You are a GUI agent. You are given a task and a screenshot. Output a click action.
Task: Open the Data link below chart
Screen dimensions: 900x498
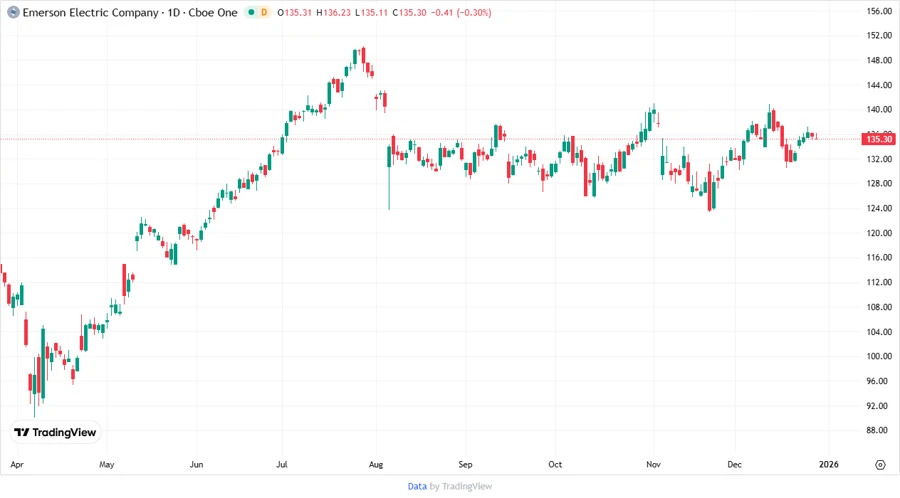click(x=417, y=486)
